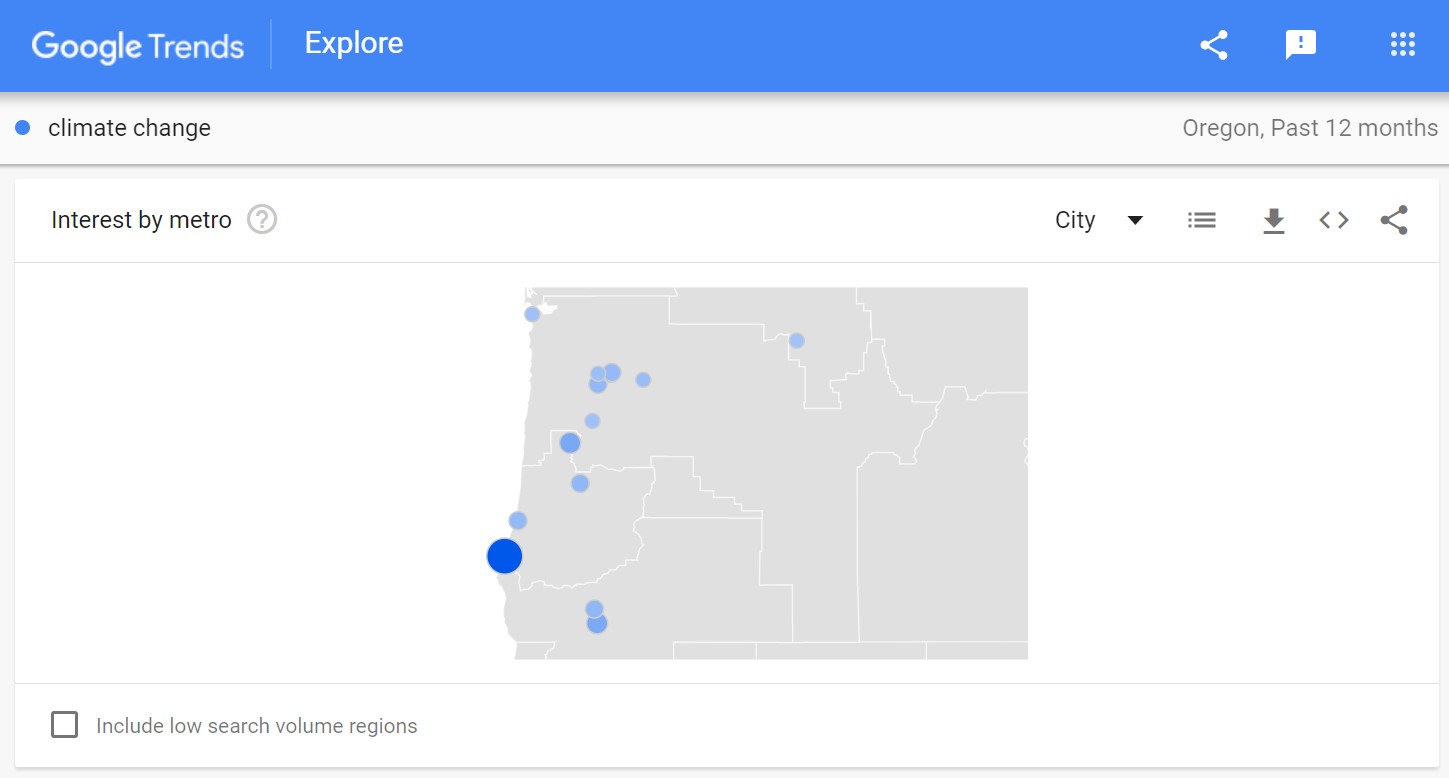Image resolution: width=1449 pixels, height=778 pixels.
Task: Switch the map to list view
Action: (x=1201, y=220)
